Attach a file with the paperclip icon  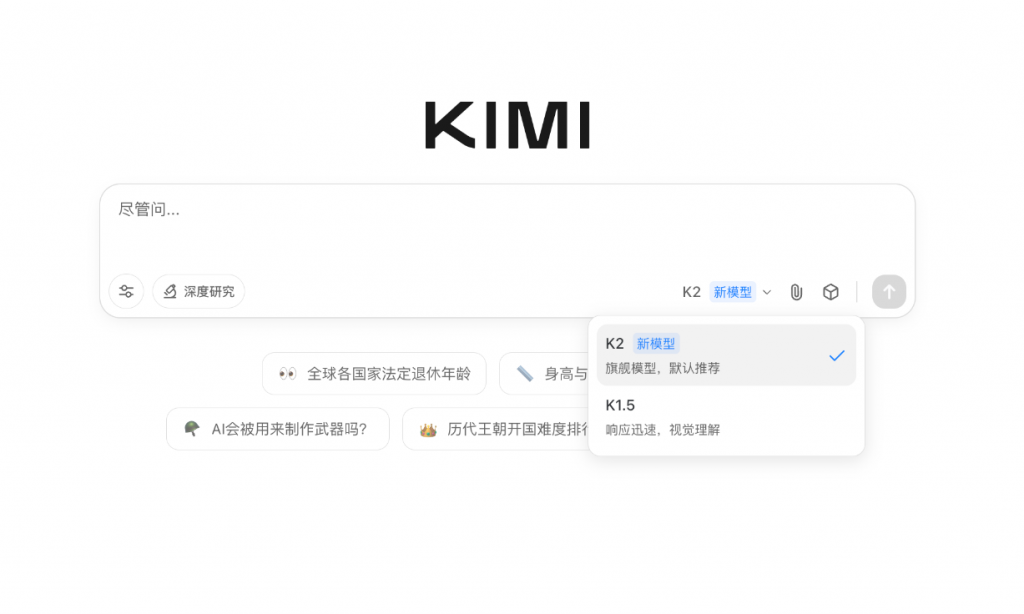click(796, 292)
